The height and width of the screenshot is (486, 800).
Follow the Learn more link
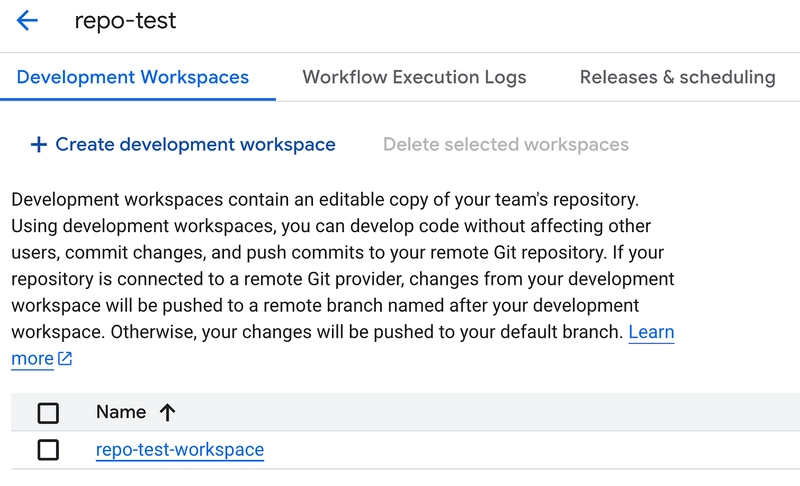651,332
